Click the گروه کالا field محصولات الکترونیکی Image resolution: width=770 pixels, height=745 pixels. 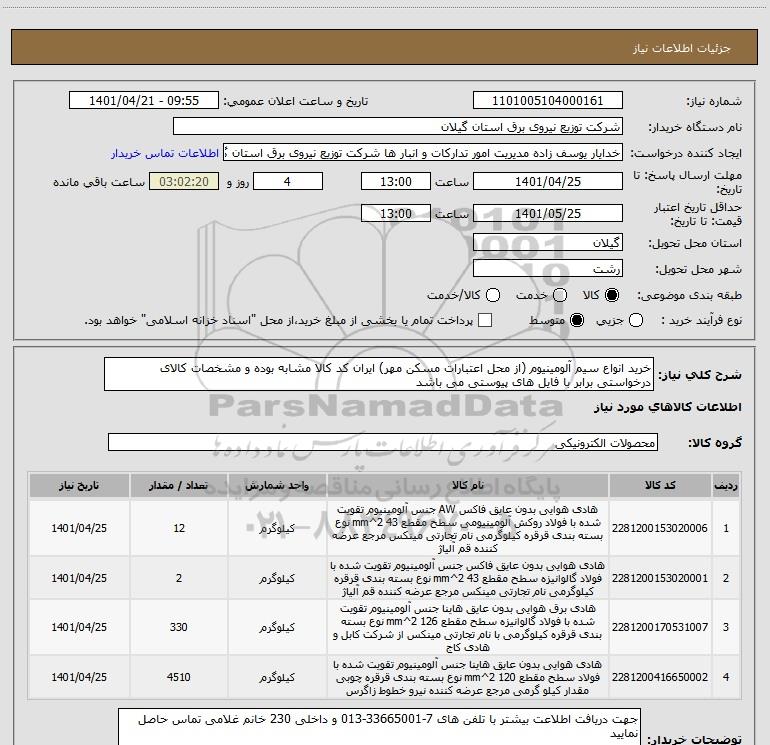(383, 442)
